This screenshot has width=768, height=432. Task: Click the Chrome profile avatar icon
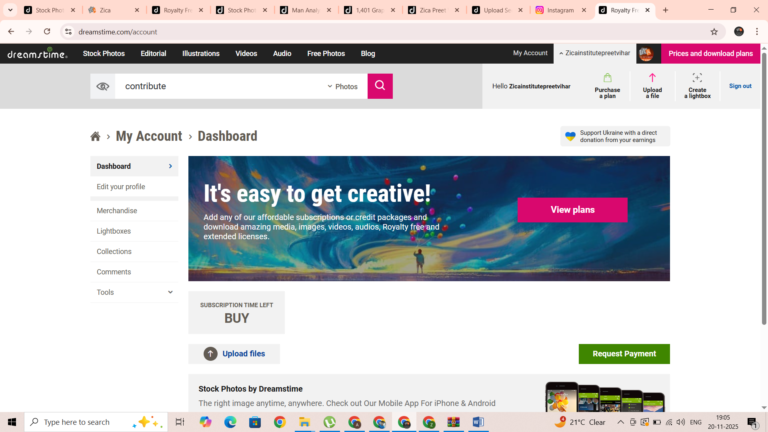(739, 31)
